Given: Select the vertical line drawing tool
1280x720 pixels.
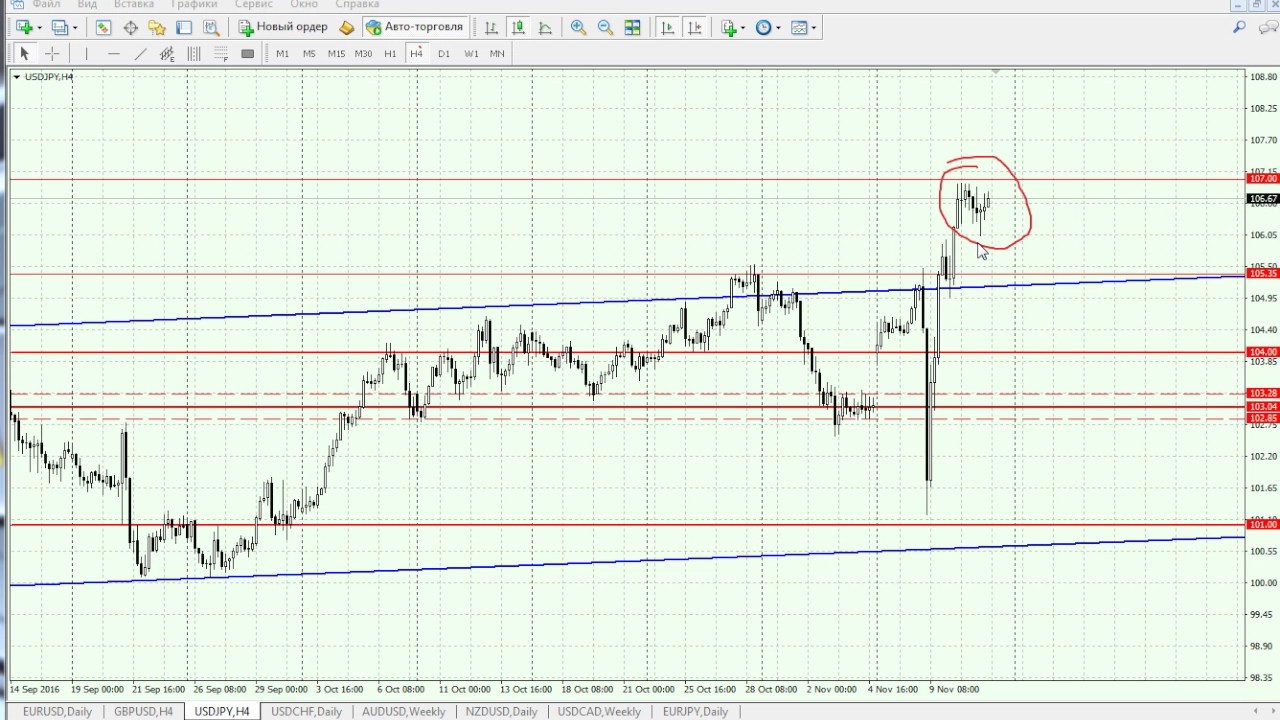Looking at the screenshot, I should (x=86, y=54).
